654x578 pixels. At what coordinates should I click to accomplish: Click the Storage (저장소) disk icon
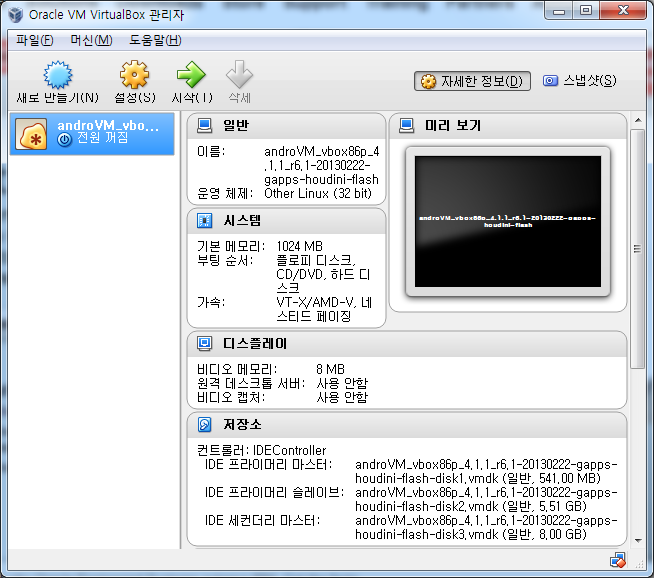[204, 425]
